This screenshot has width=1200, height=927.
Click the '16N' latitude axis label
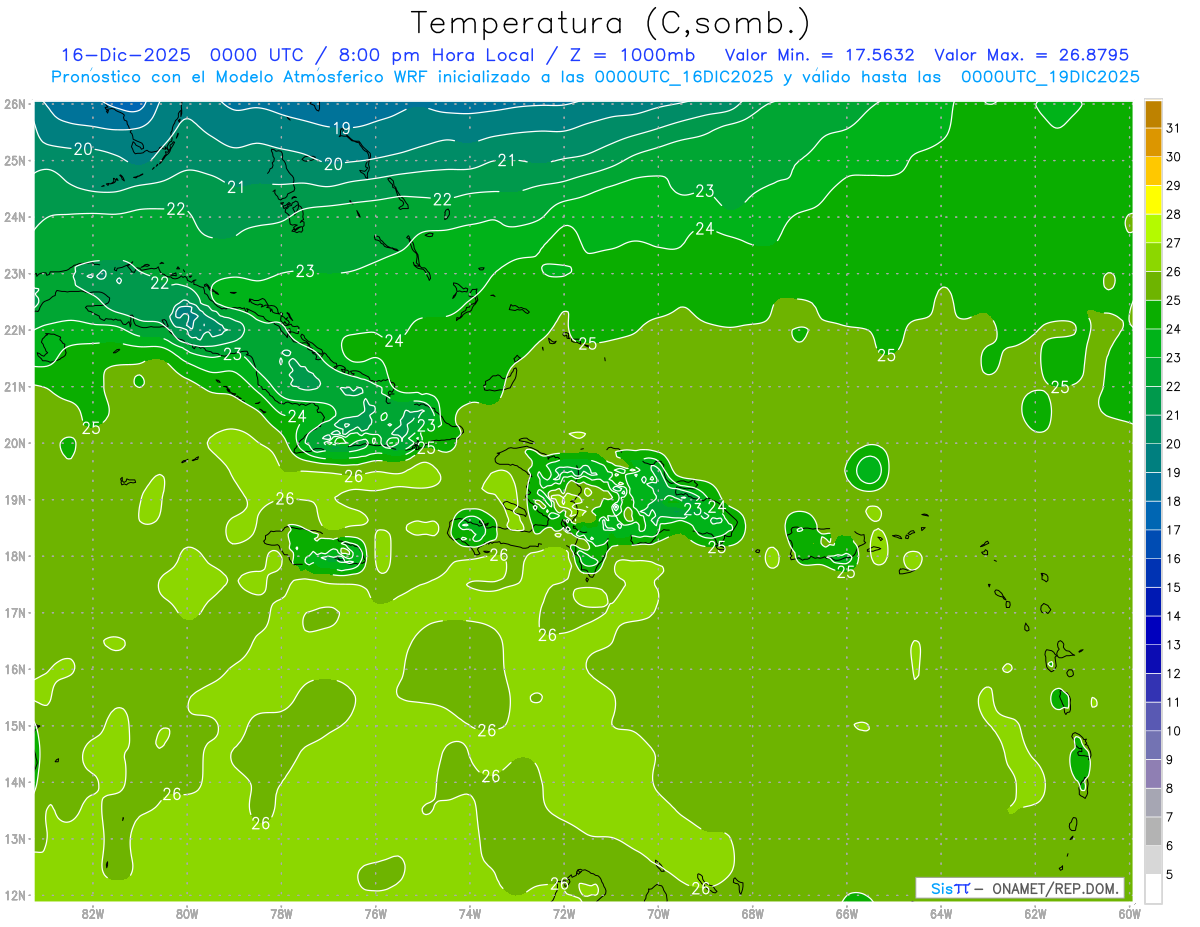[14, 669]
